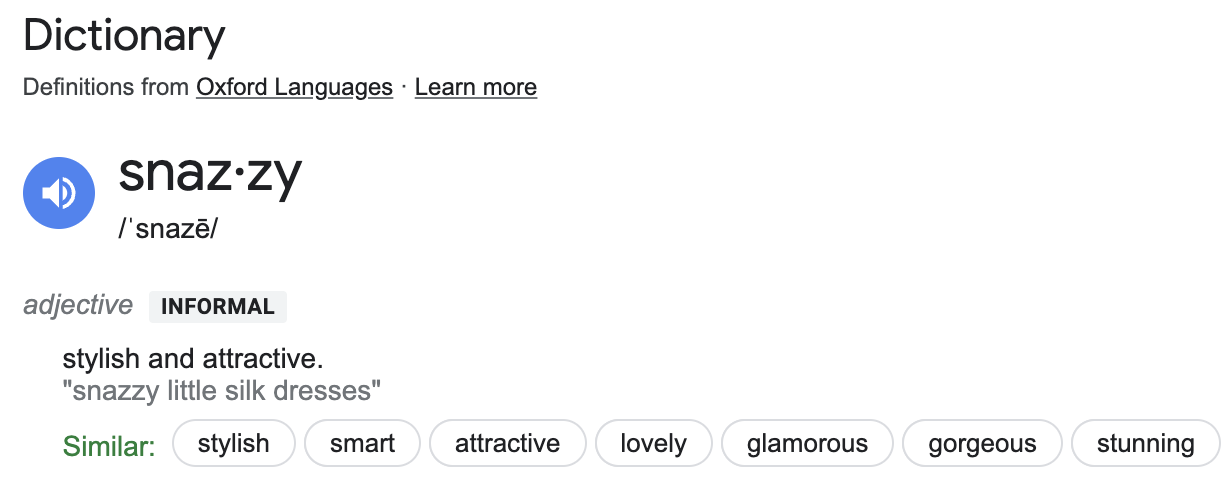Click the headword 'snaz·zy'

210,175
